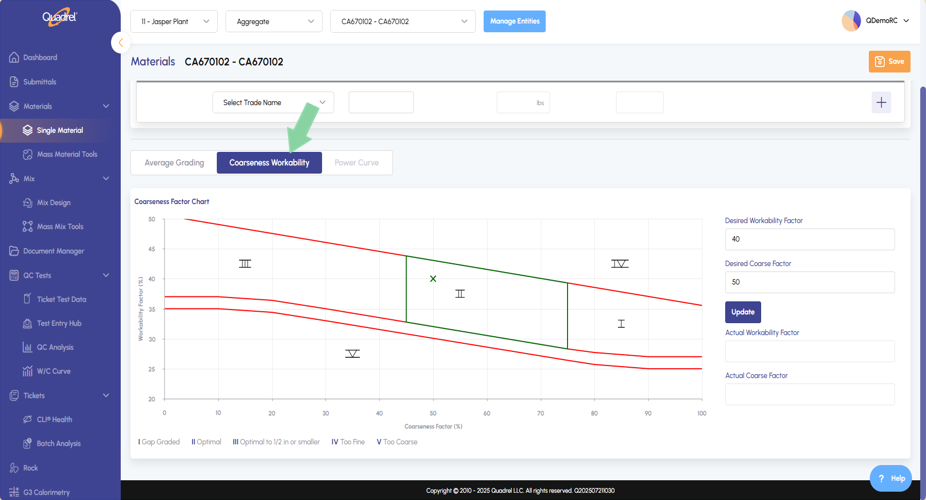Click the Submittals document icon
This screenshot has height=500, width=926.
pyautogui.click(x=14, y=81)
